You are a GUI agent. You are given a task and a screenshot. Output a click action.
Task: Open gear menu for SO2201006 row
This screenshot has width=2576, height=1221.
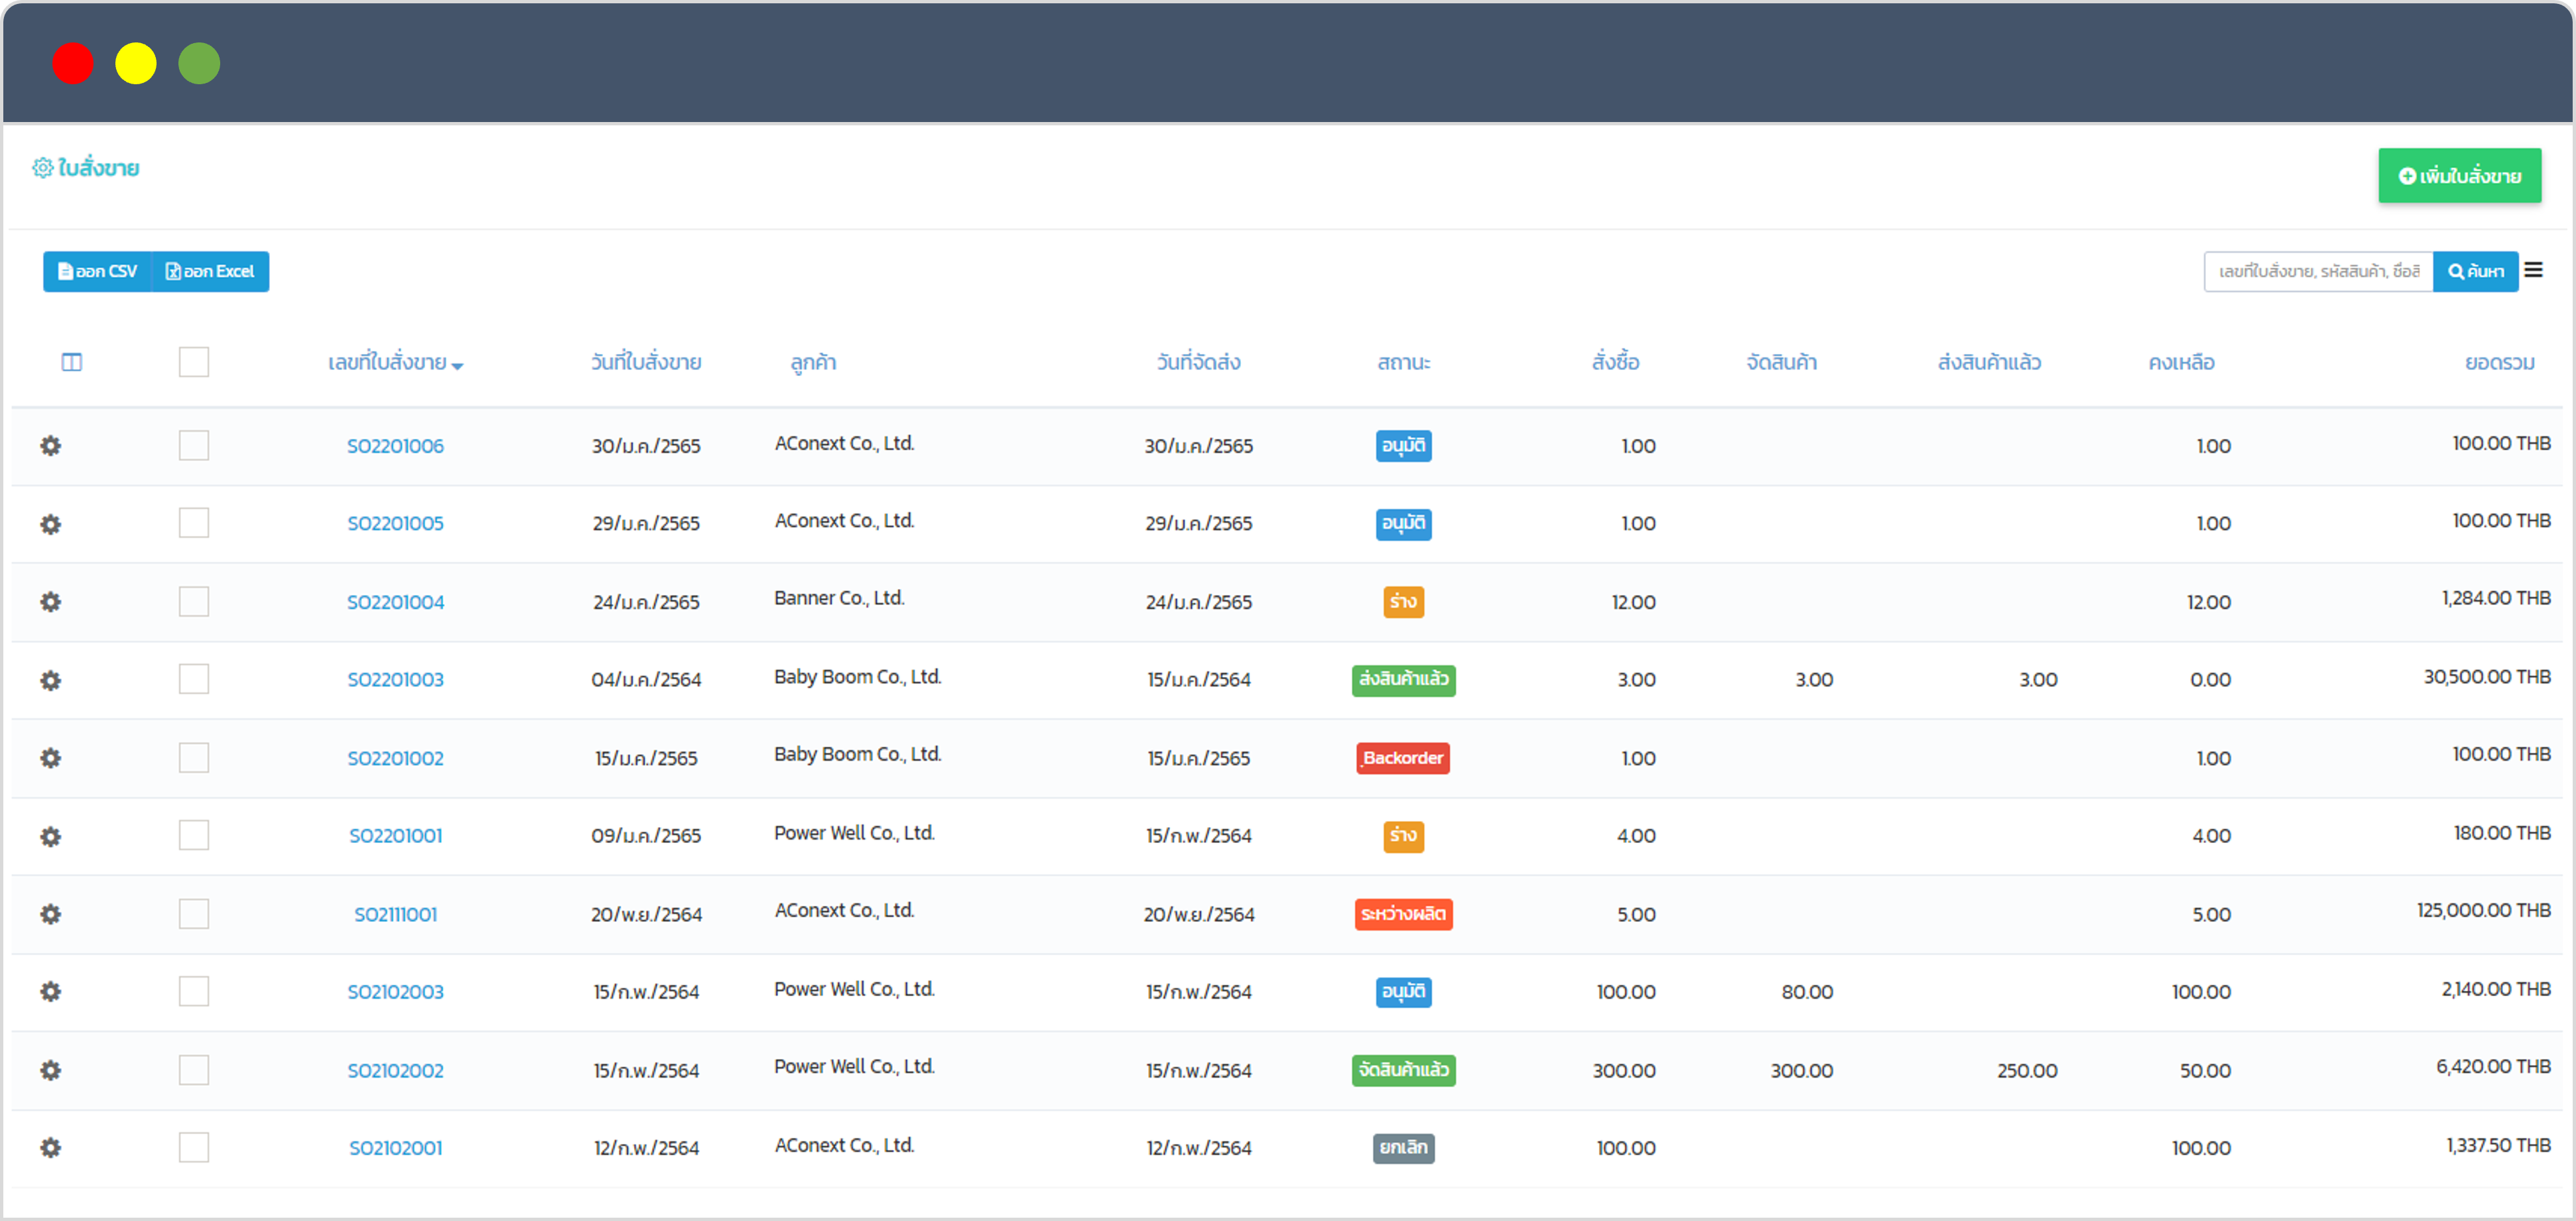[50, 446]
